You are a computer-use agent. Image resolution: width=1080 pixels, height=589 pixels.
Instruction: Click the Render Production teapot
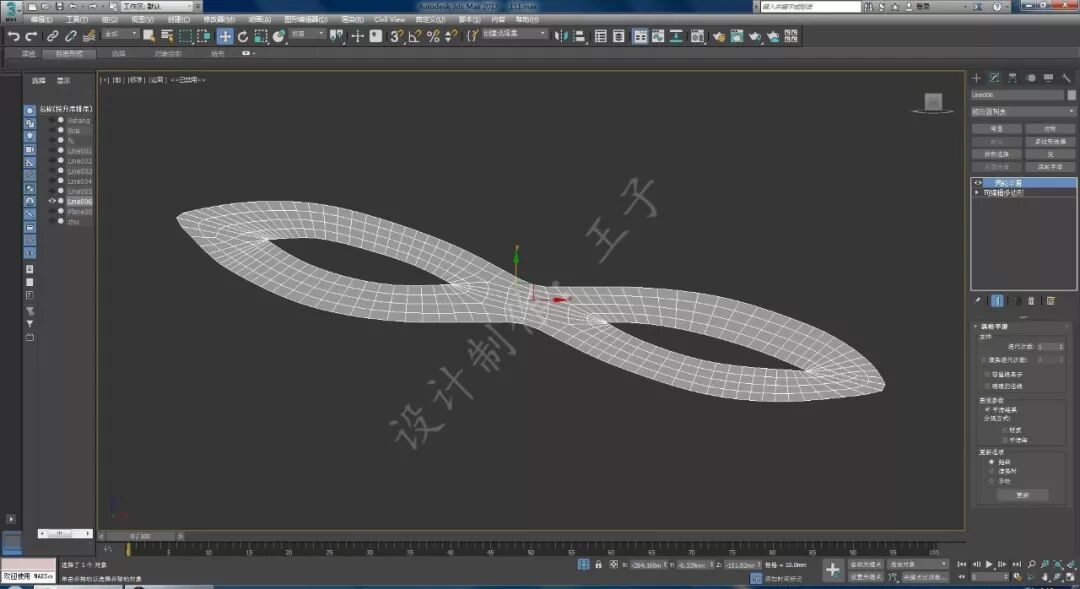coord(755,36)
